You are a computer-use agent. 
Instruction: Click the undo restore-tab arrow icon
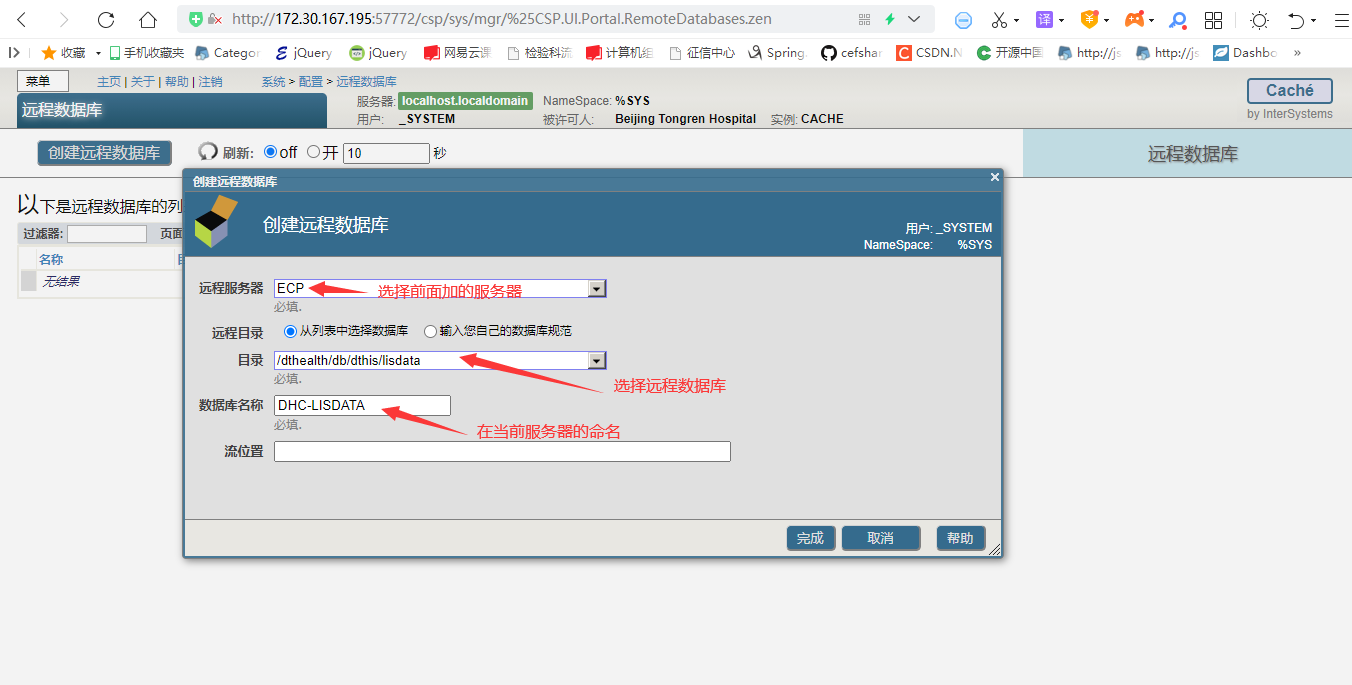click(x=1296, y=20)
